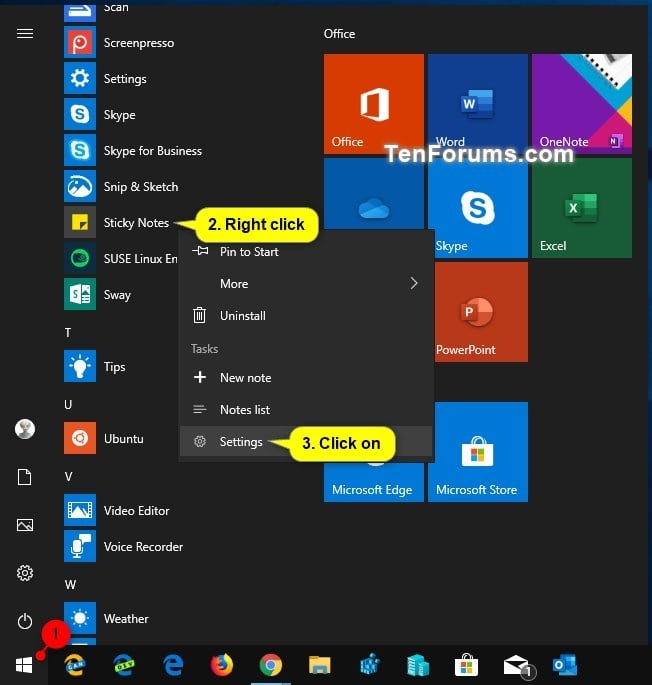Open Screenpresso from the app list
Viewport: 652px width, 685px height.
tap(119, 43)
